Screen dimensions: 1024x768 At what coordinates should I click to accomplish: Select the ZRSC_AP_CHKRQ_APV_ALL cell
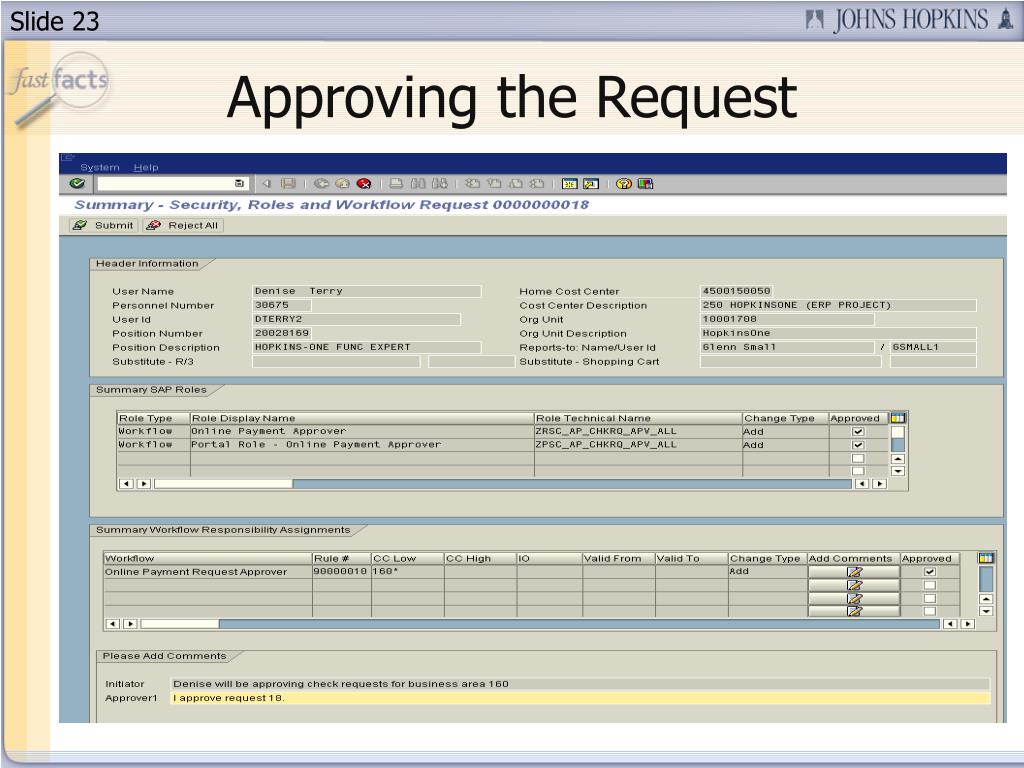tap(638, 431)
